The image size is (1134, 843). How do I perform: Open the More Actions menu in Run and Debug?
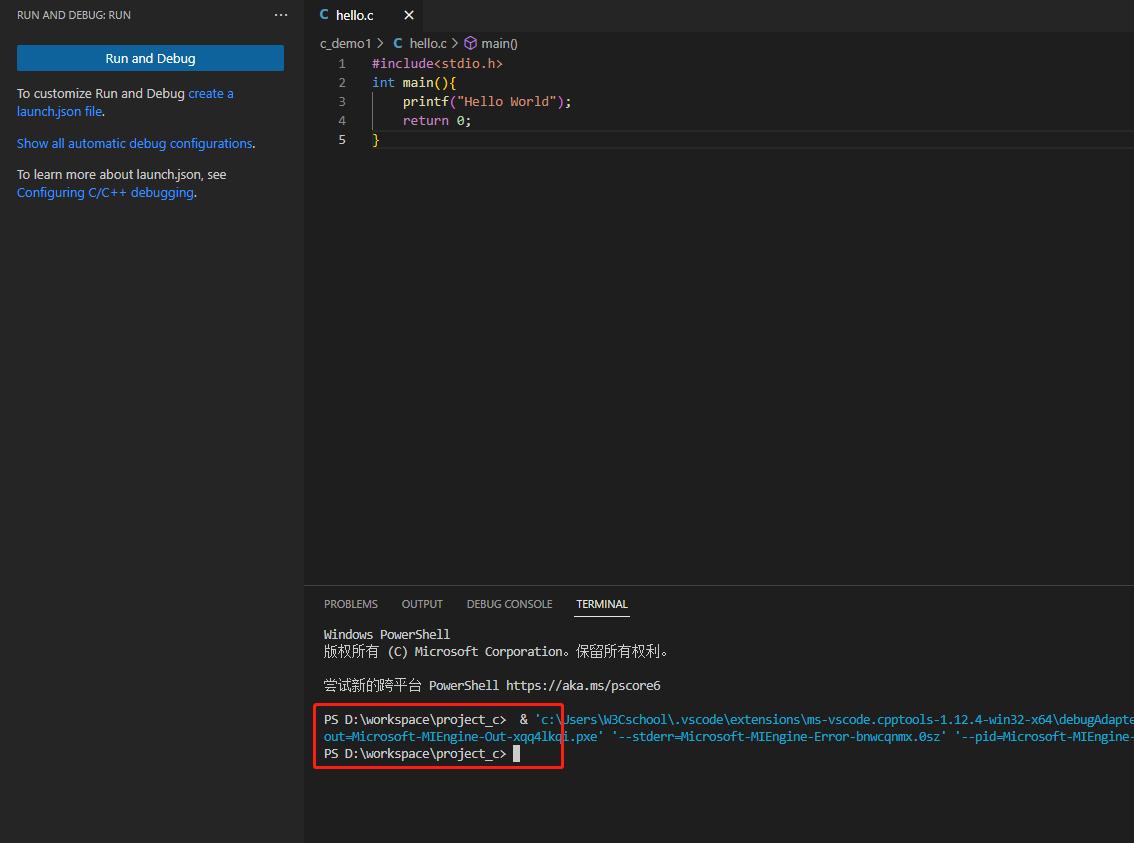(x=281, y=15)
